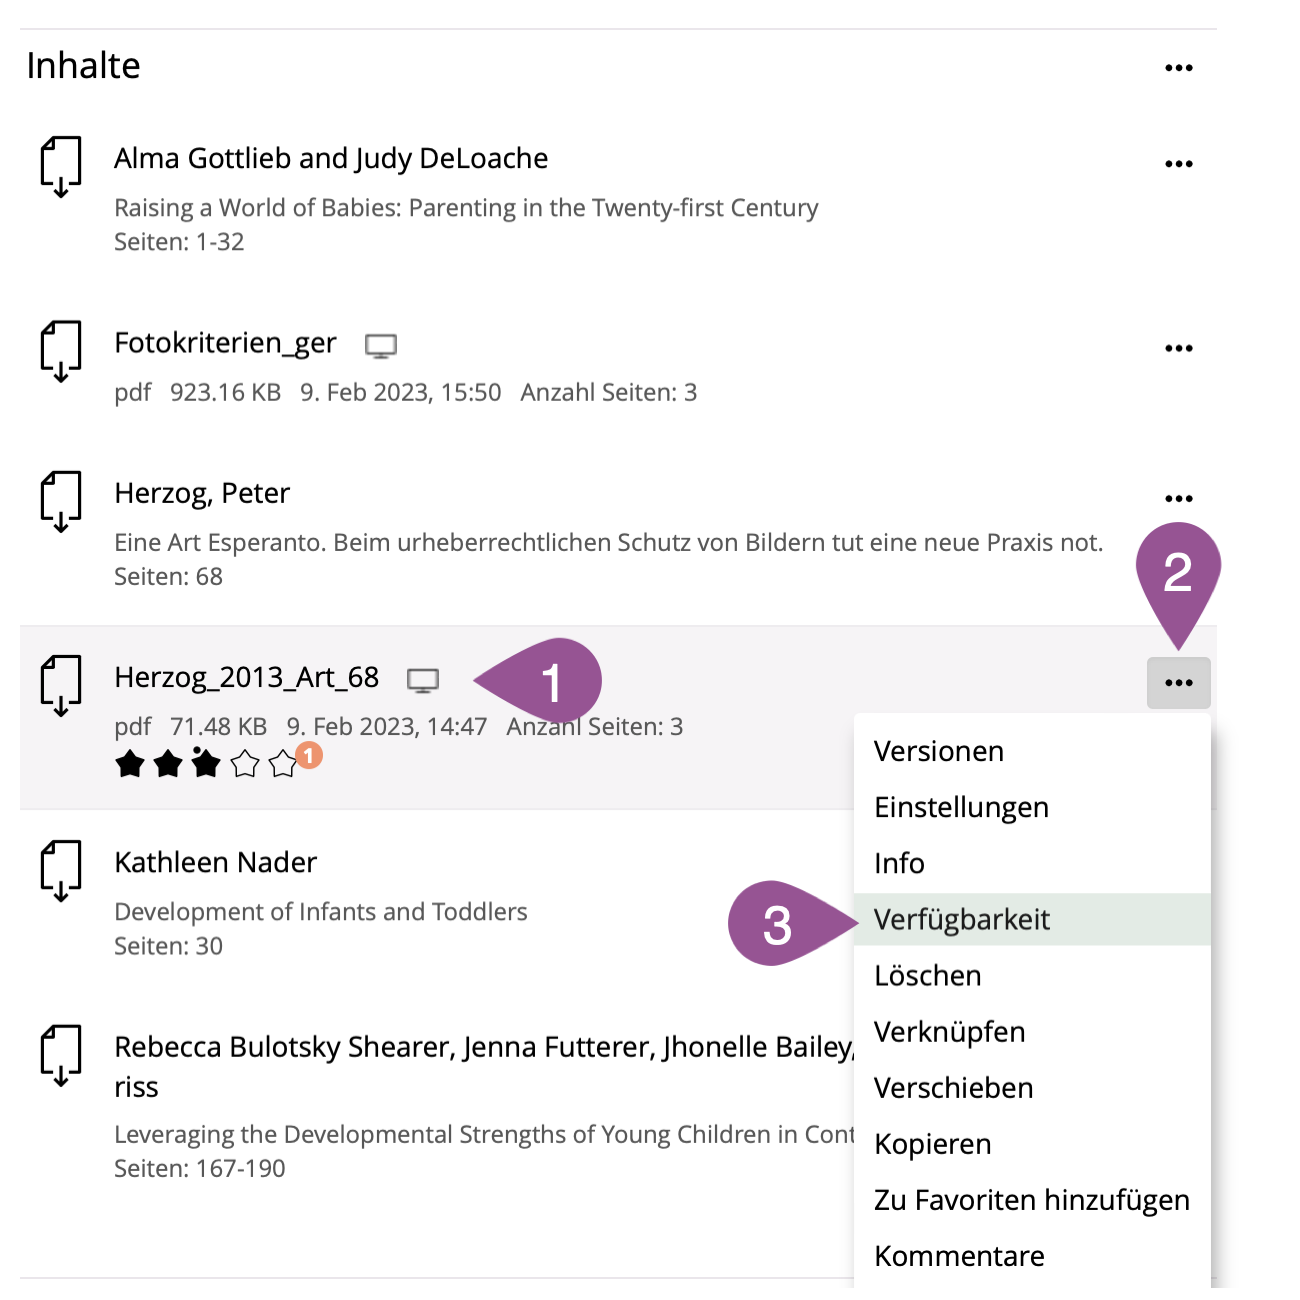
Task: Click download icon beside Fotokriterien_ger
Action: tap(61, 351)
